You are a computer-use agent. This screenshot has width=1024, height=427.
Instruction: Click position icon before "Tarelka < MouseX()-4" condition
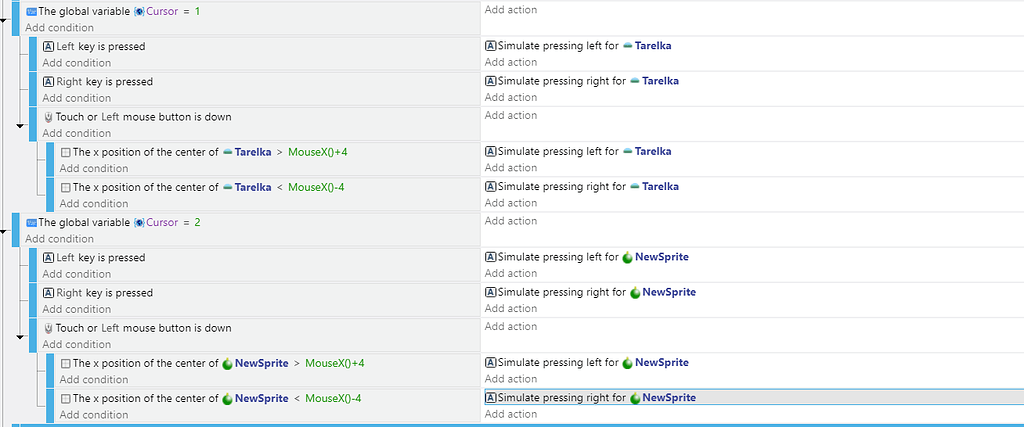tap(66, 187)
